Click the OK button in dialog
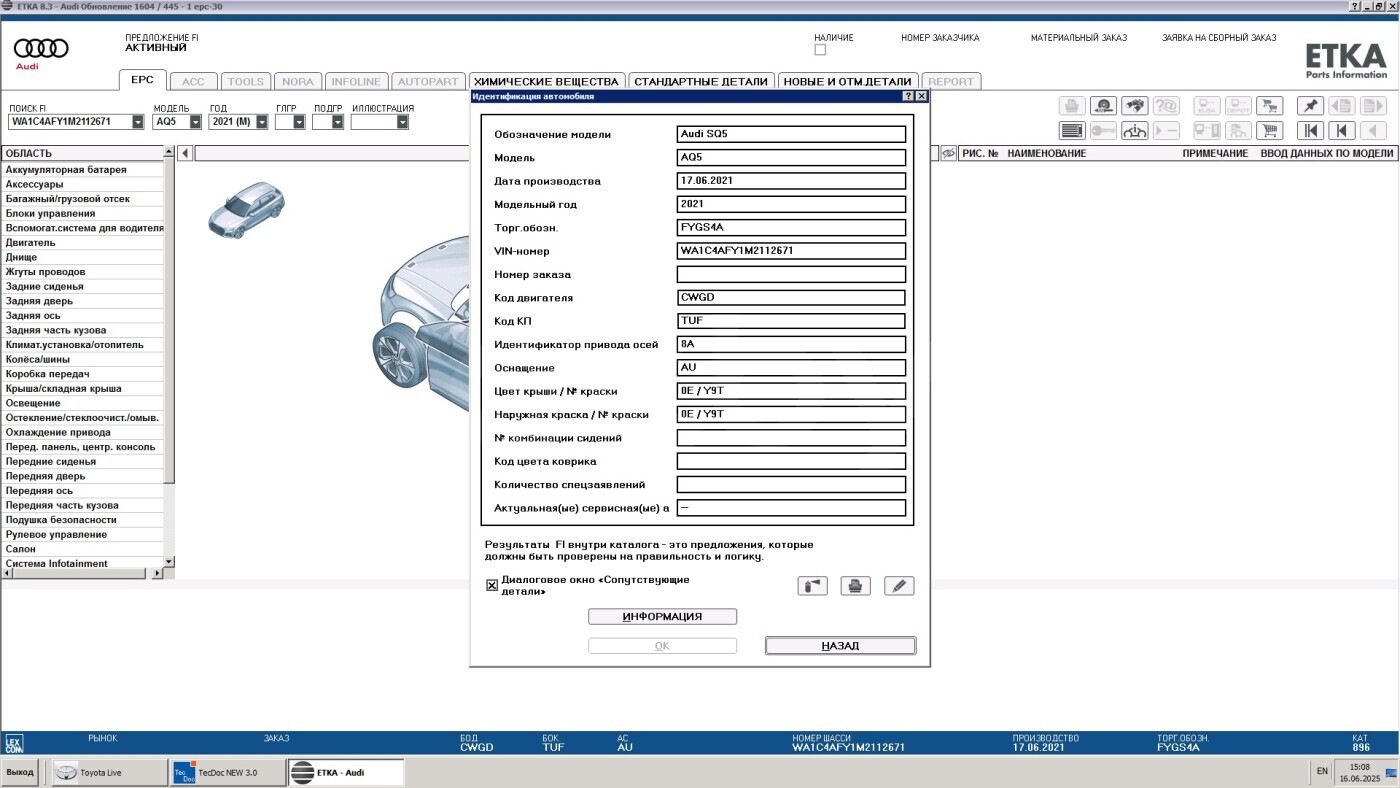The height and width of the screenshot is (788, 1400). [x=662, y=646]
